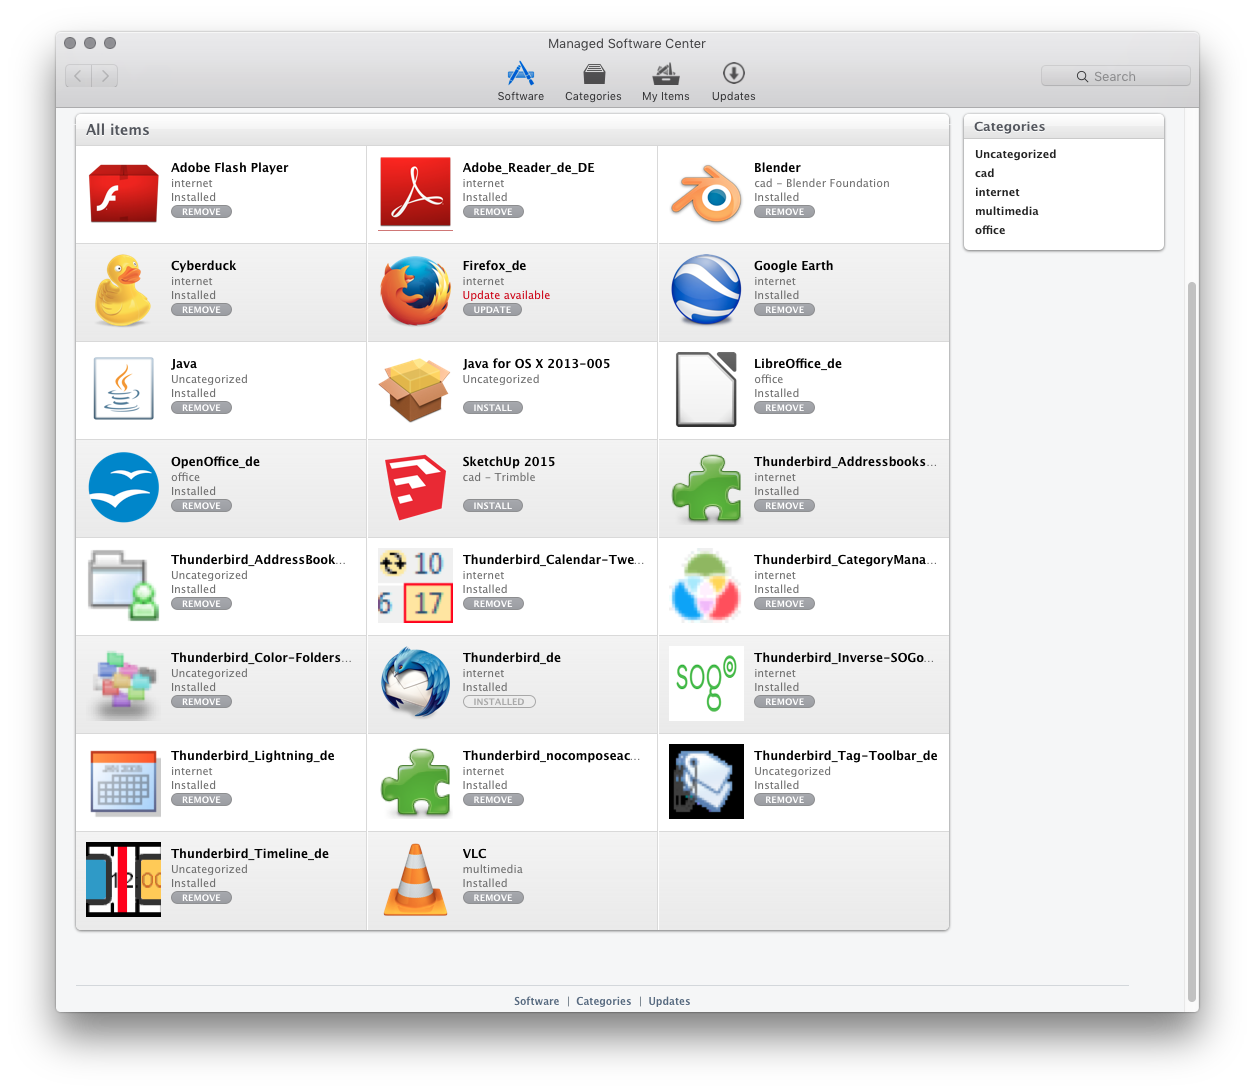Image resolution: width=1255 pixels, height=1092 pixels.
Task: Click the Thunderbird_Lightning_de calendar icon
Action: [123, 781]
